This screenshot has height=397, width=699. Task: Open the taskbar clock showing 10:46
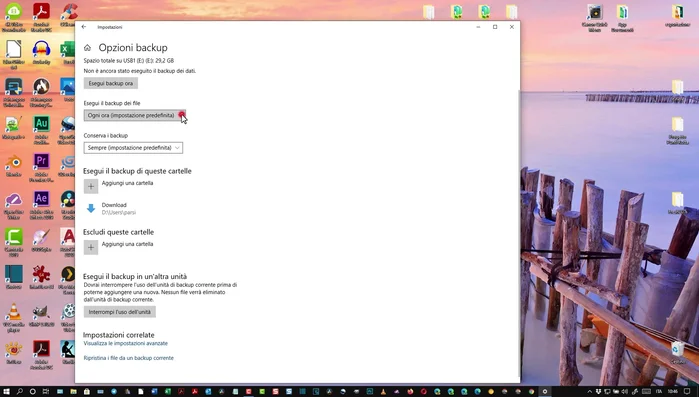click(x=674, y=392)
